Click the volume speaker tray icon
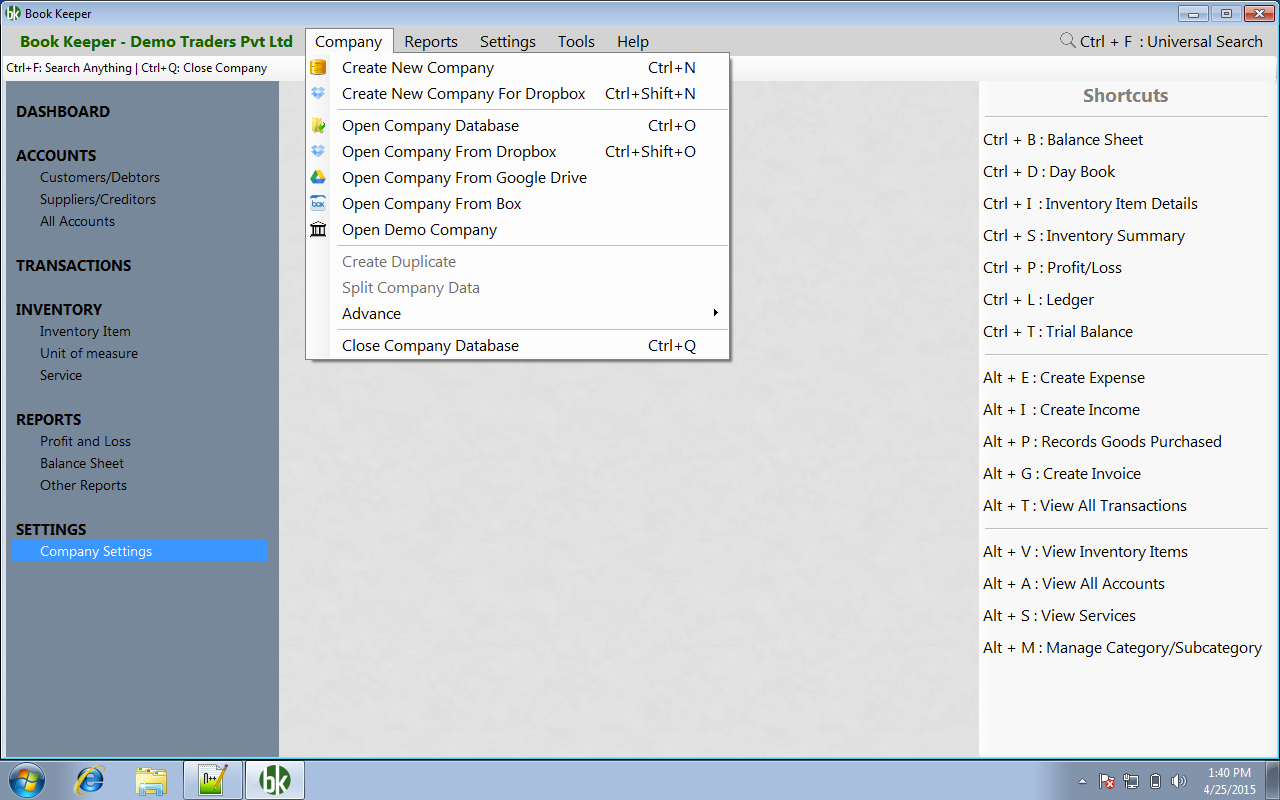Viewport: 1280px width, 800px height. 1179,781
